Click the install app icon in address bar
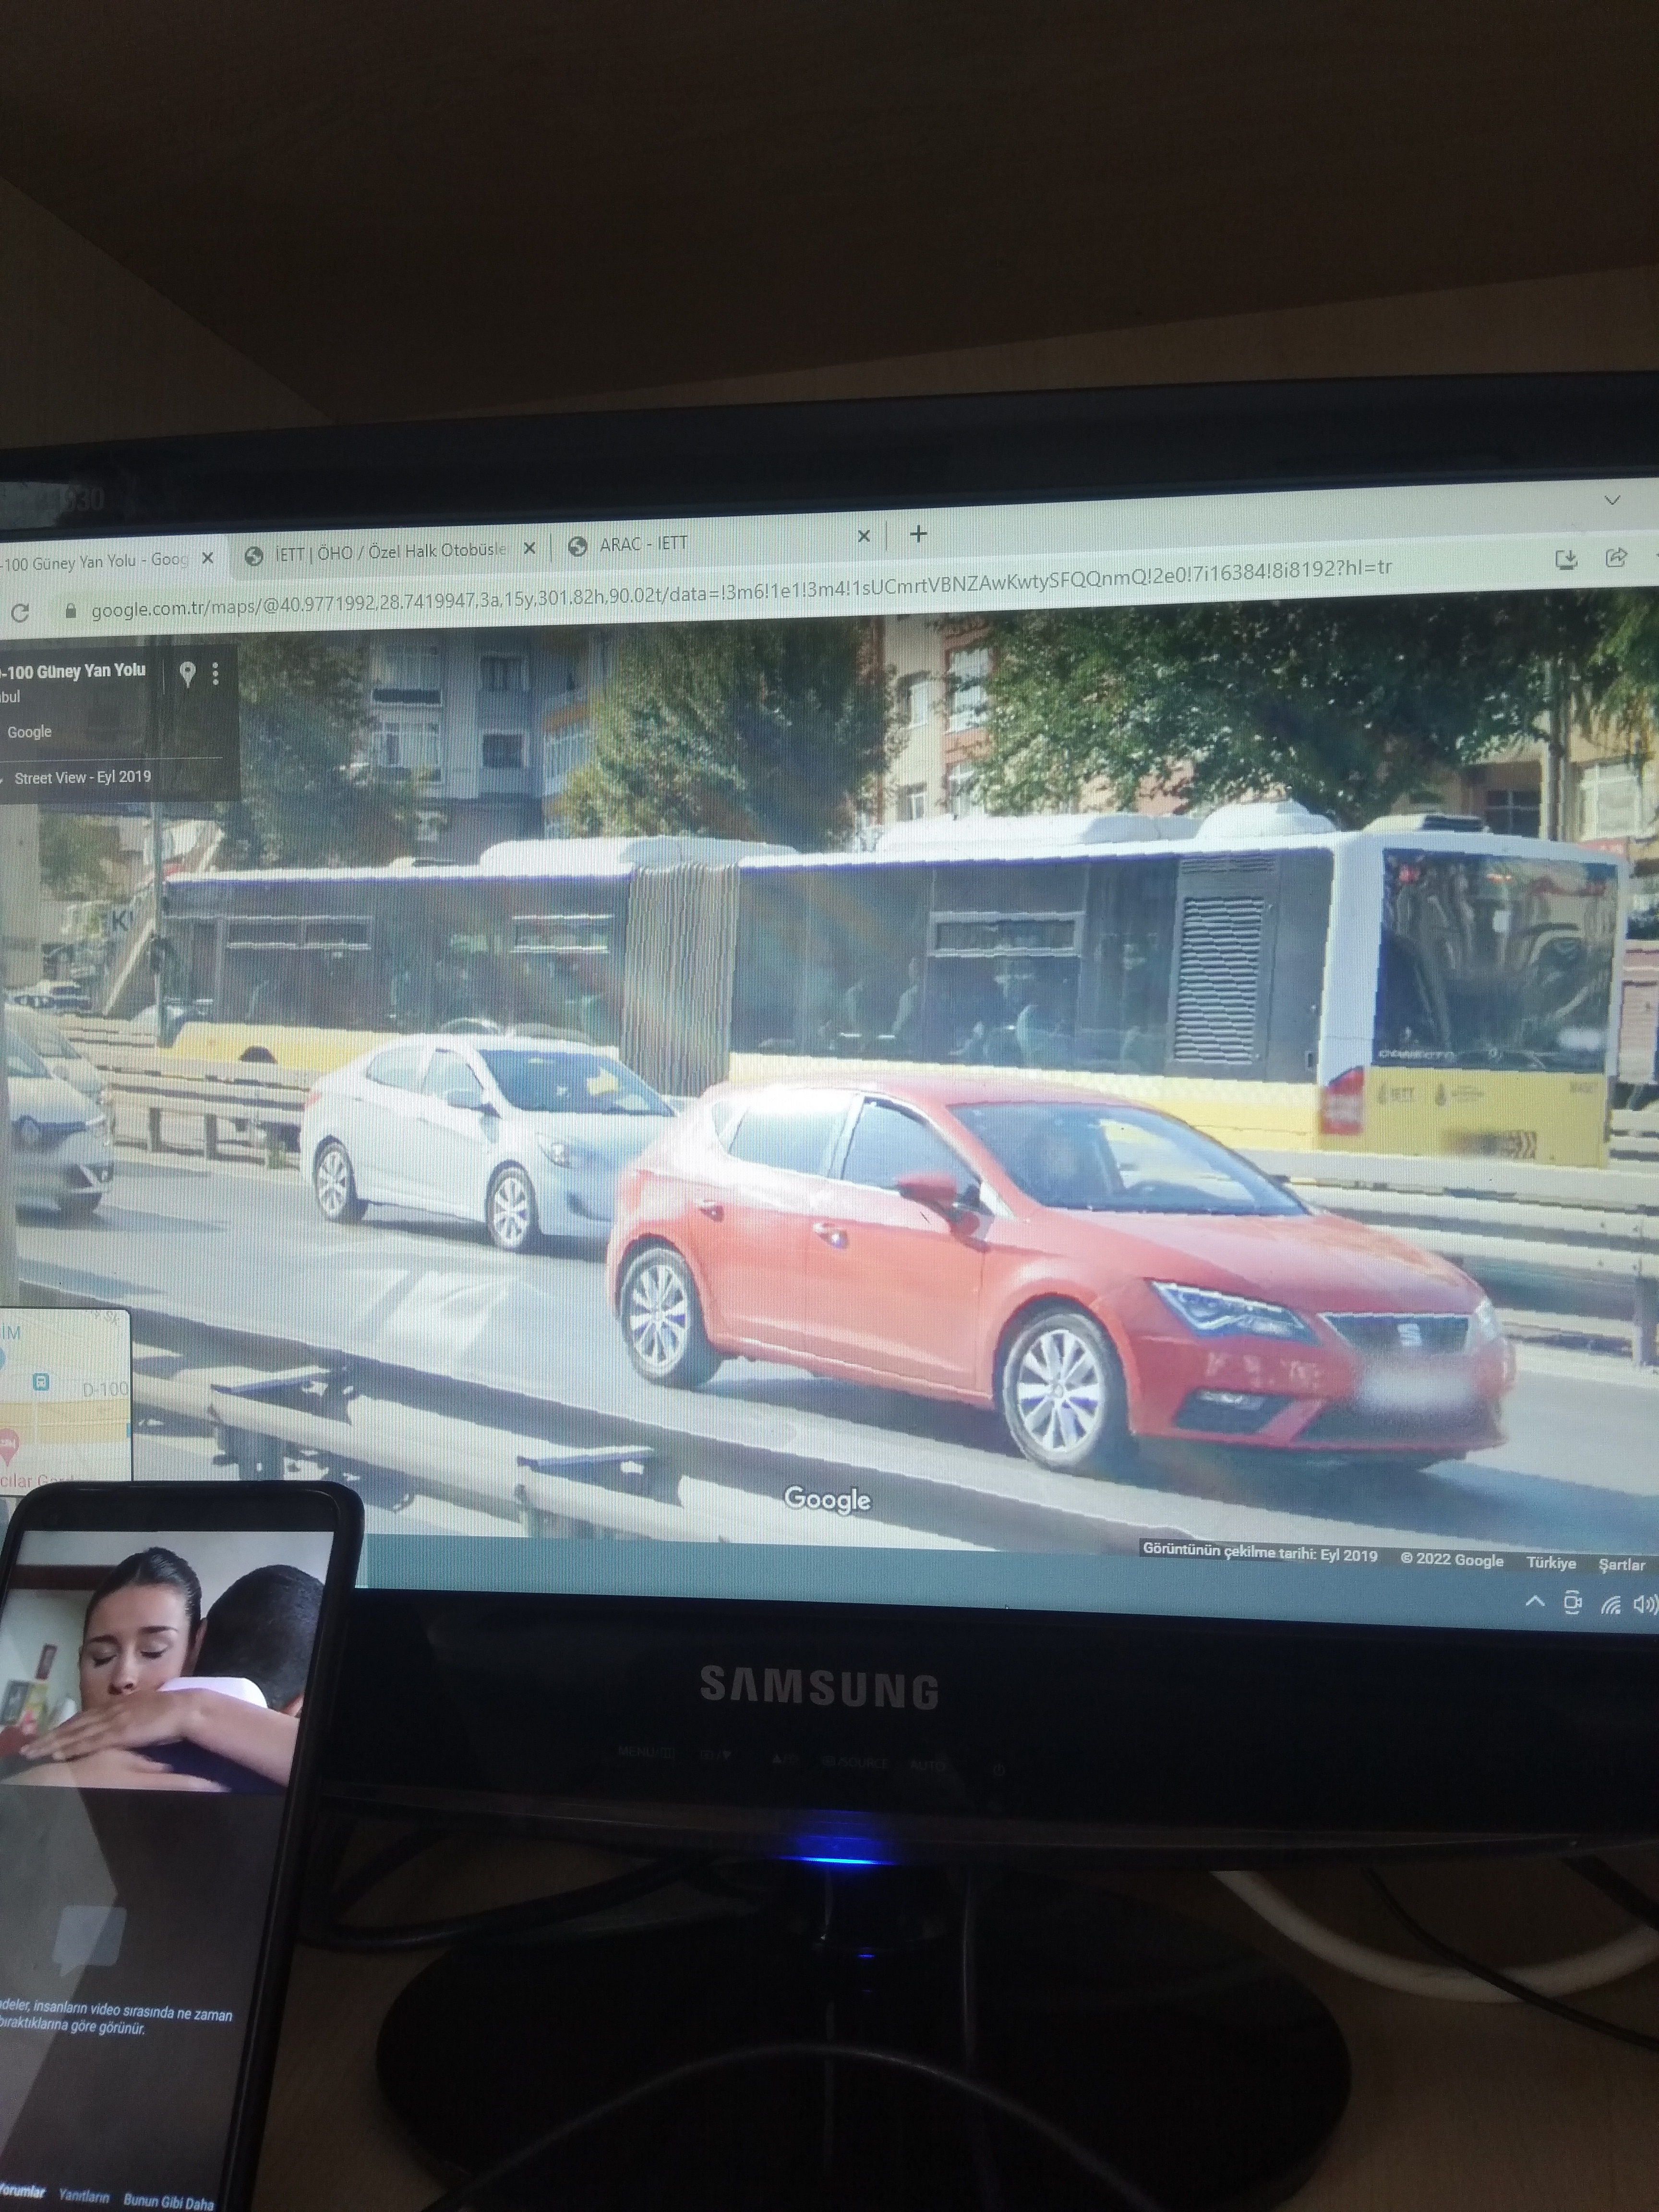The width and height of the screenshot is (1659, 2212). 1566,559
